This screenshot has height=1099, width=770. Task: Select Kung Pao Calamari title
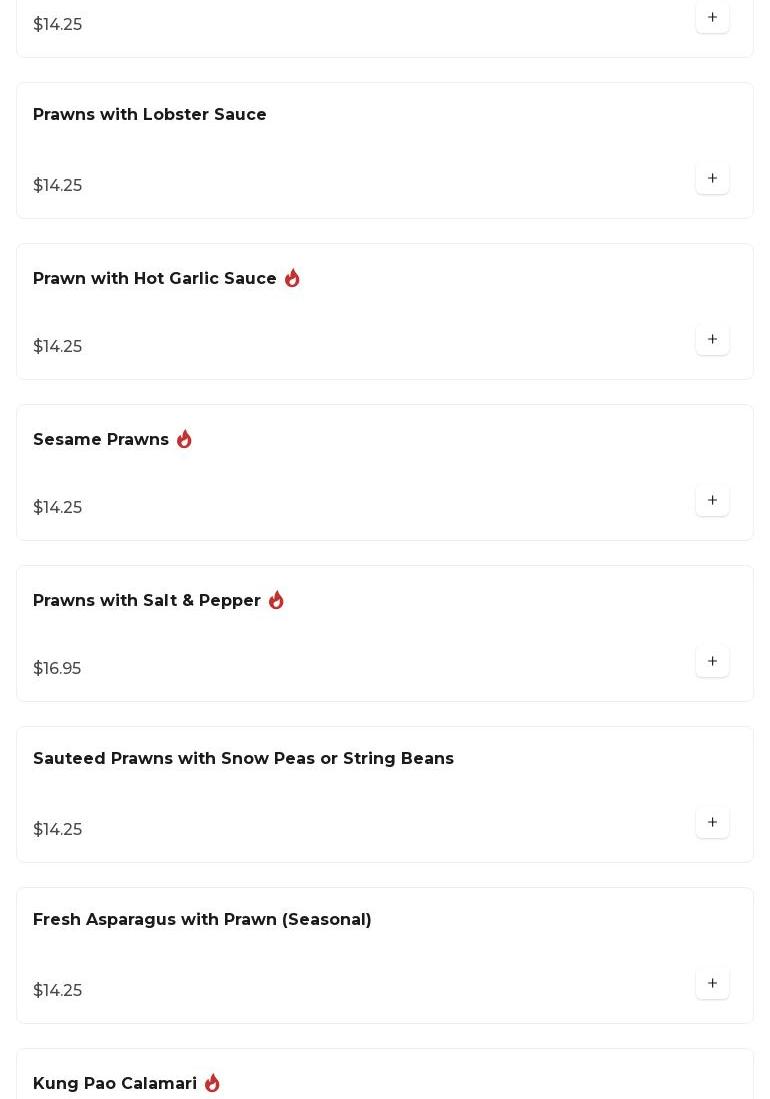(115, 1084)
